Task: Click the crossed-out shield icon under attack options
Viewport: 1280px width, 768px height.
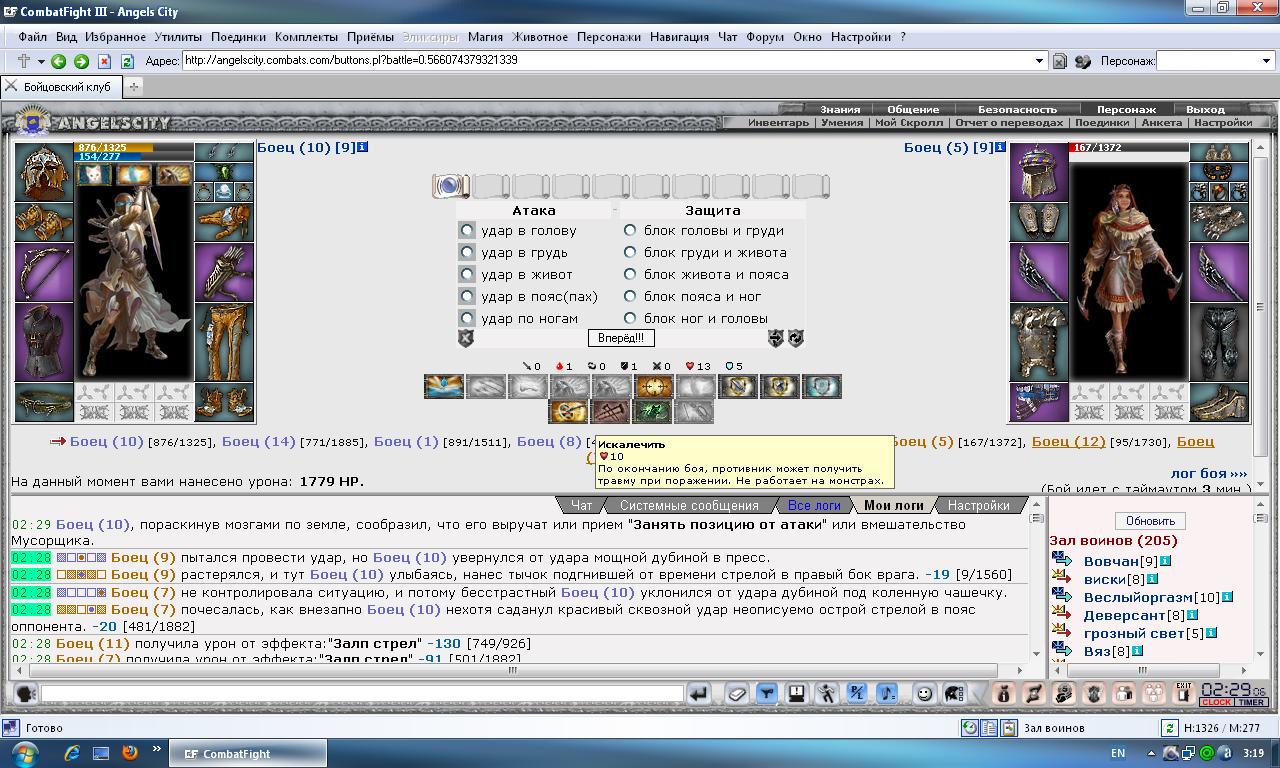Action: [466, 338]
